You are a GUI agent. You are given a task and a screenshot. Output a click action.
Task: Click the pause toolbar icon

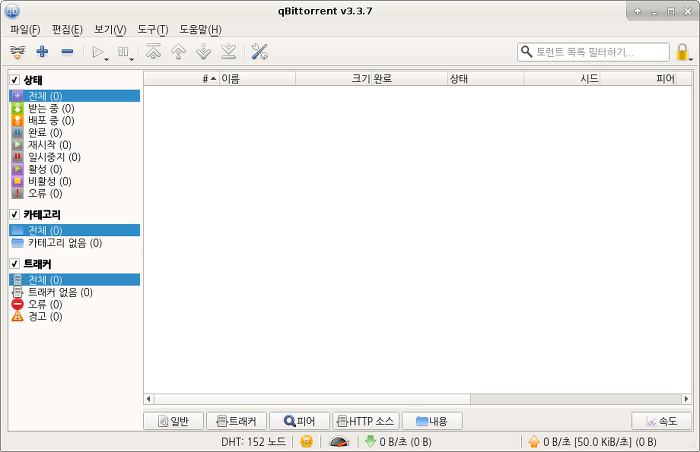(x=123, y=52)
